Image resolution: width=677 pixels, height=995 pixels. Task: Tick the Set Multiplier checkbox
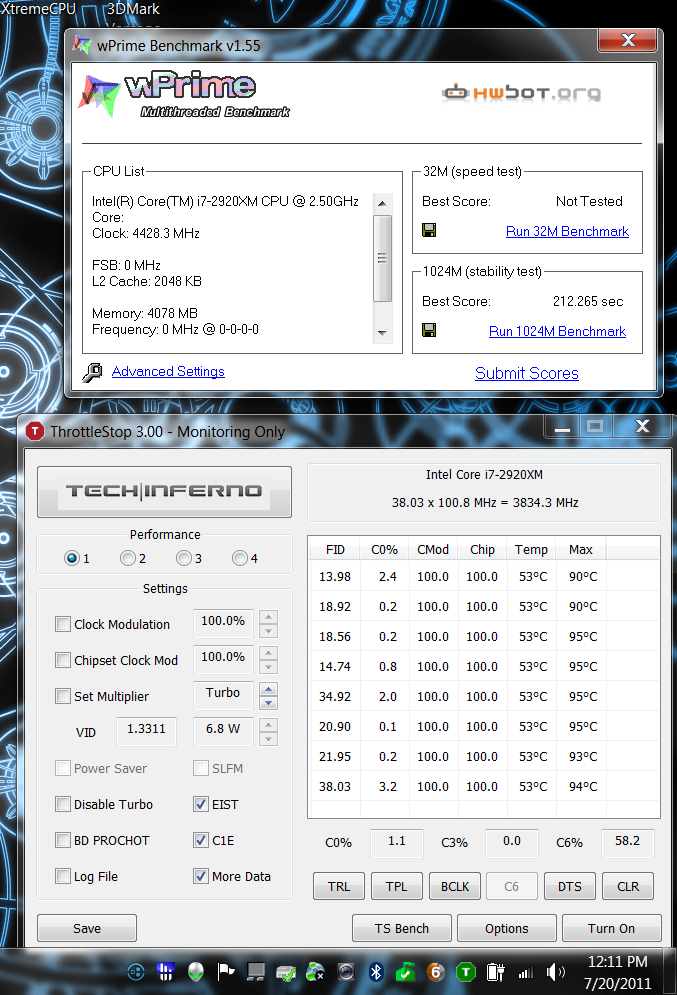pyautogui.click(x=63, y=697)
